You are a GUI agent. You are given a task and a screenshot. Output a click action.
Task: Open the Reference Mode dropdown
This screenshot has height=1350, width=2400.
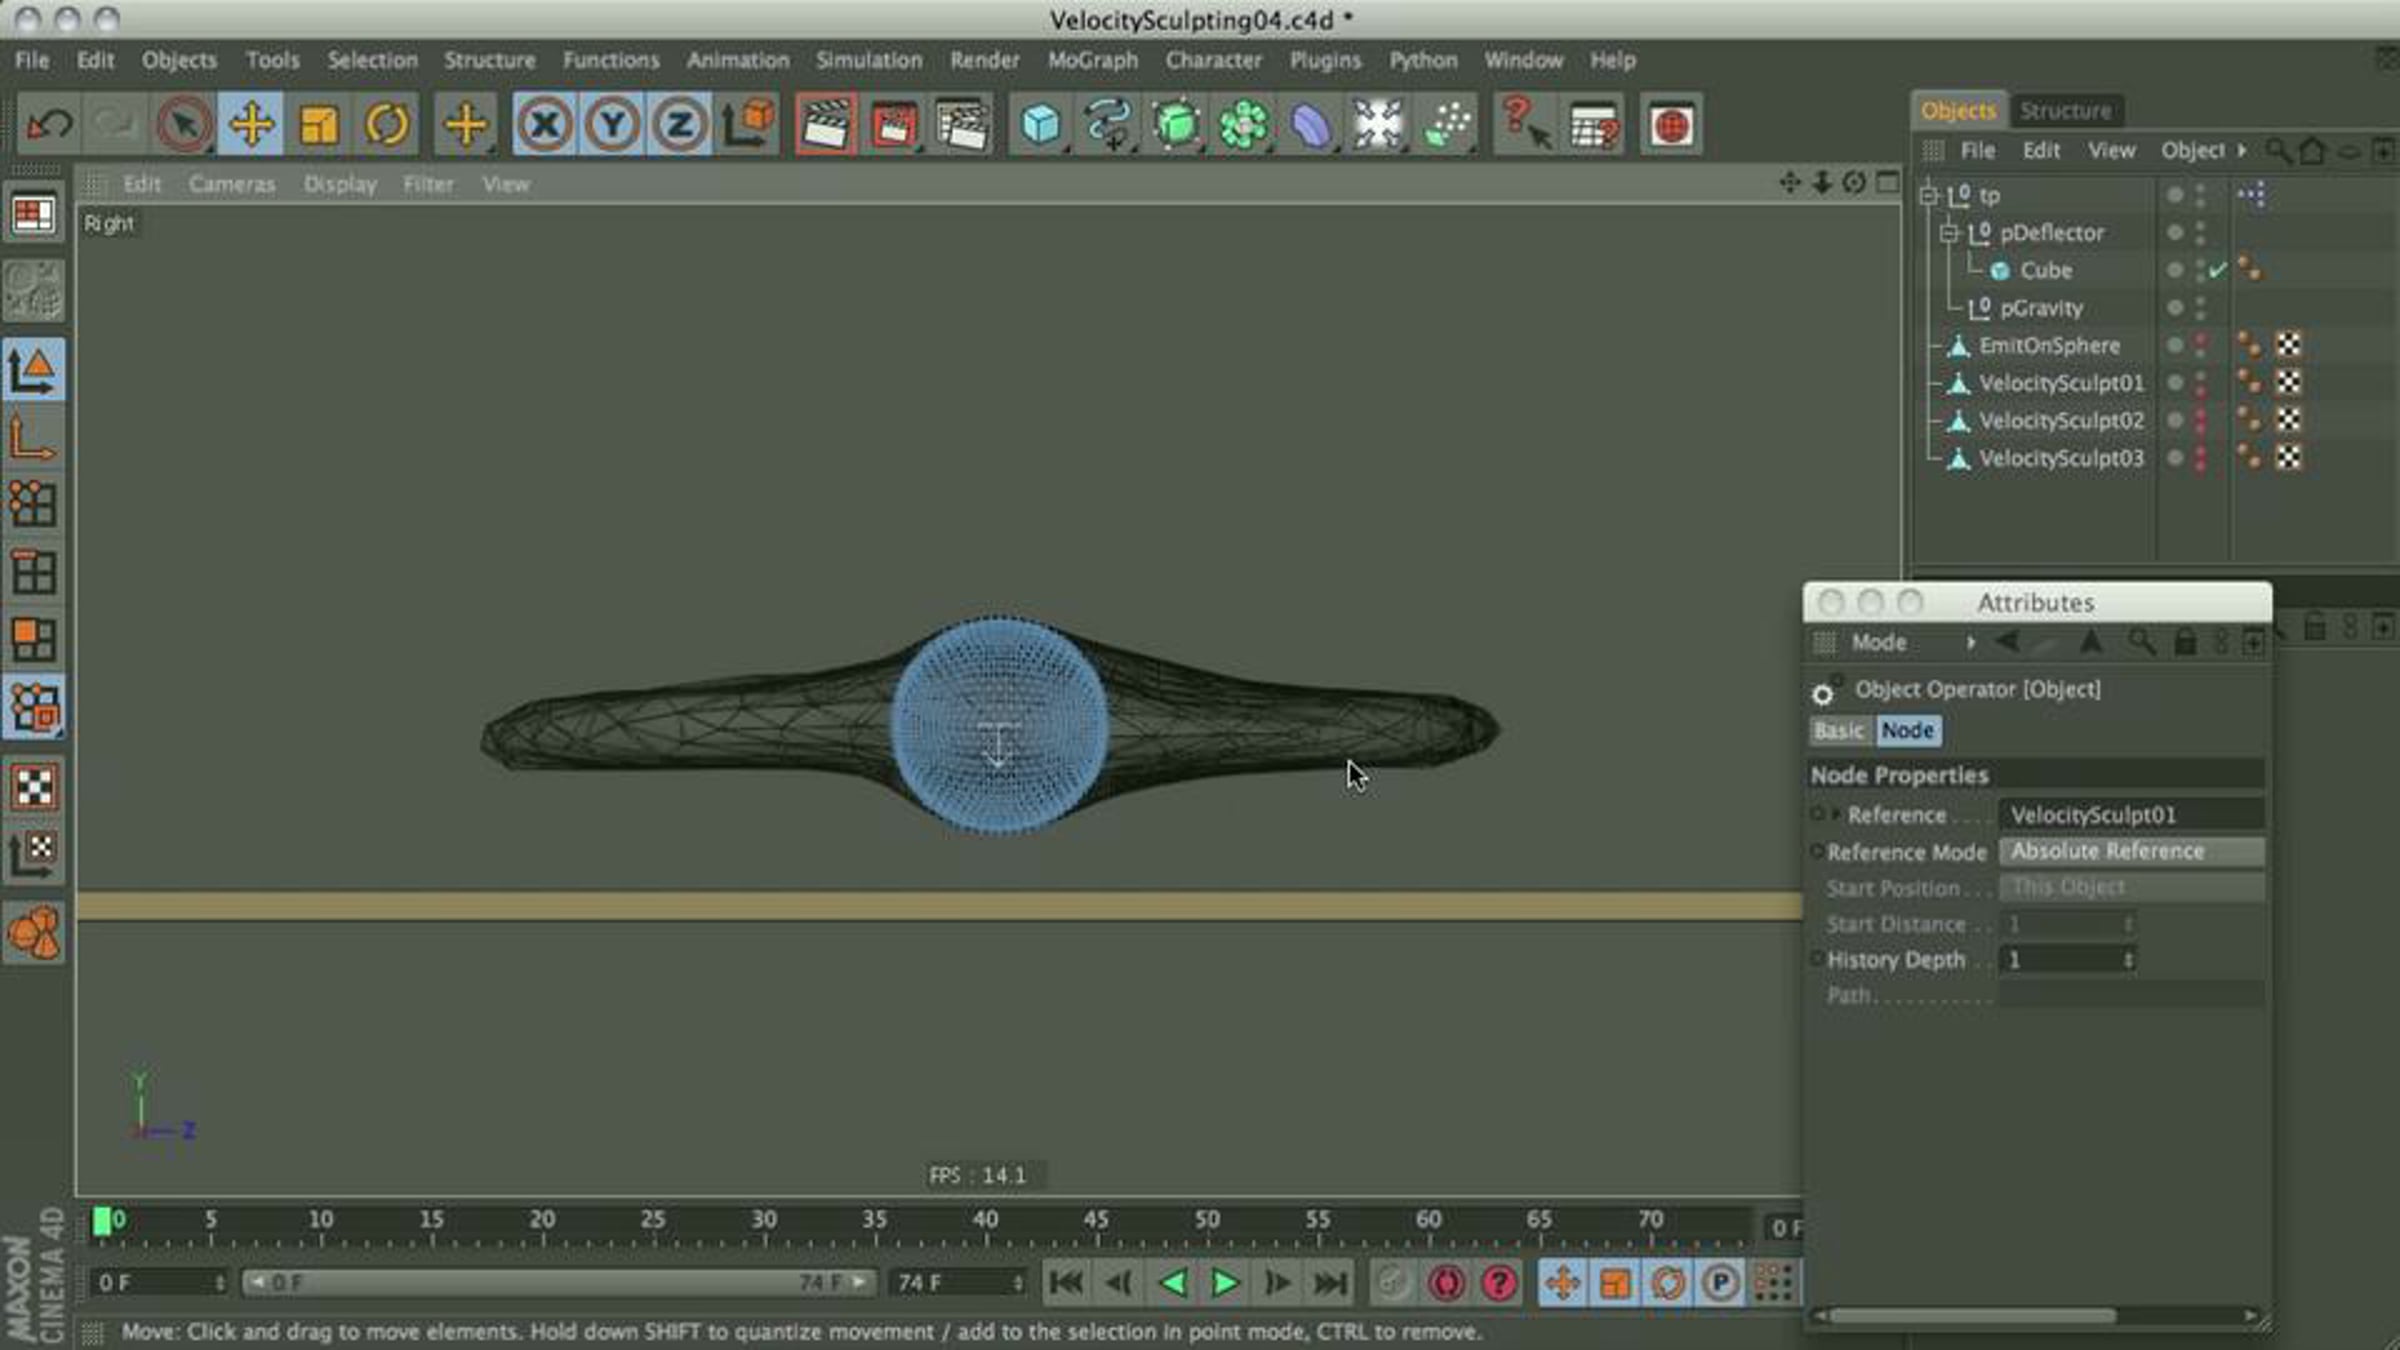click(2131, 851)
